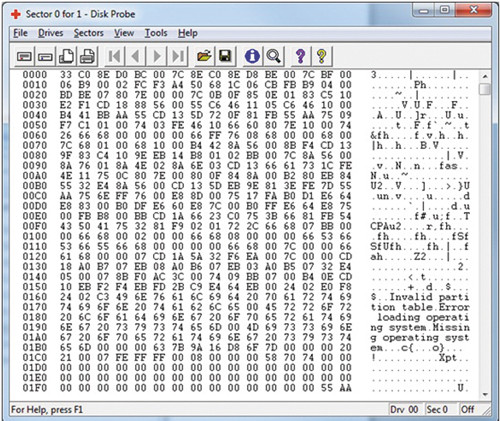Click offset label 01F0

point(35,388)
